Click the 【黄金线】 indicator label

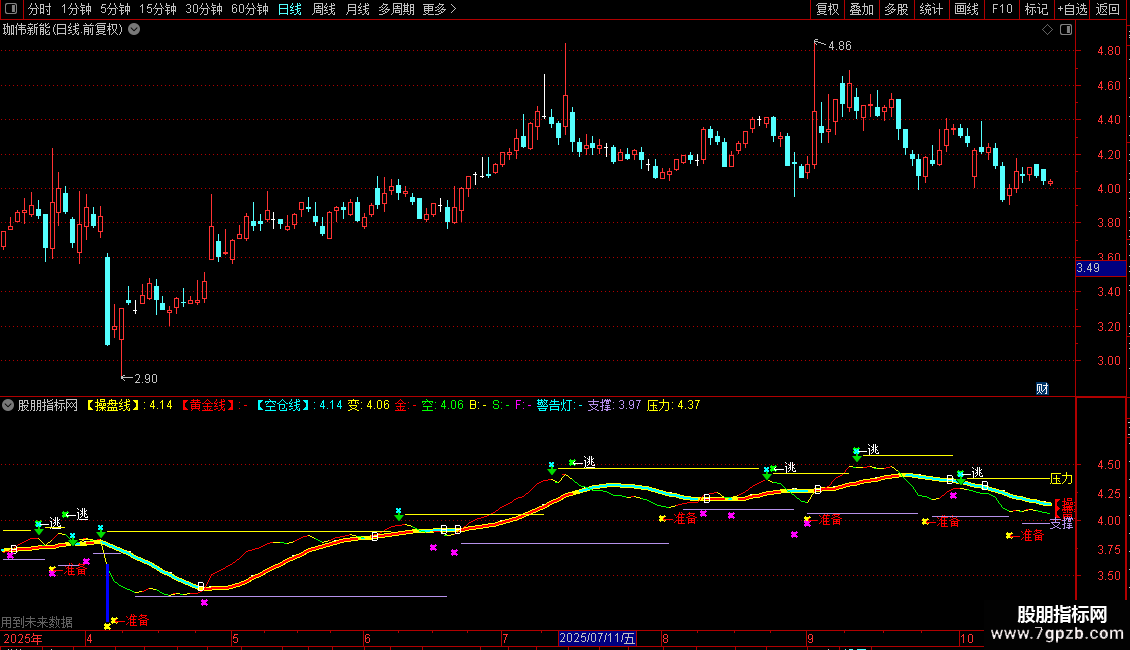pos(208,405)
